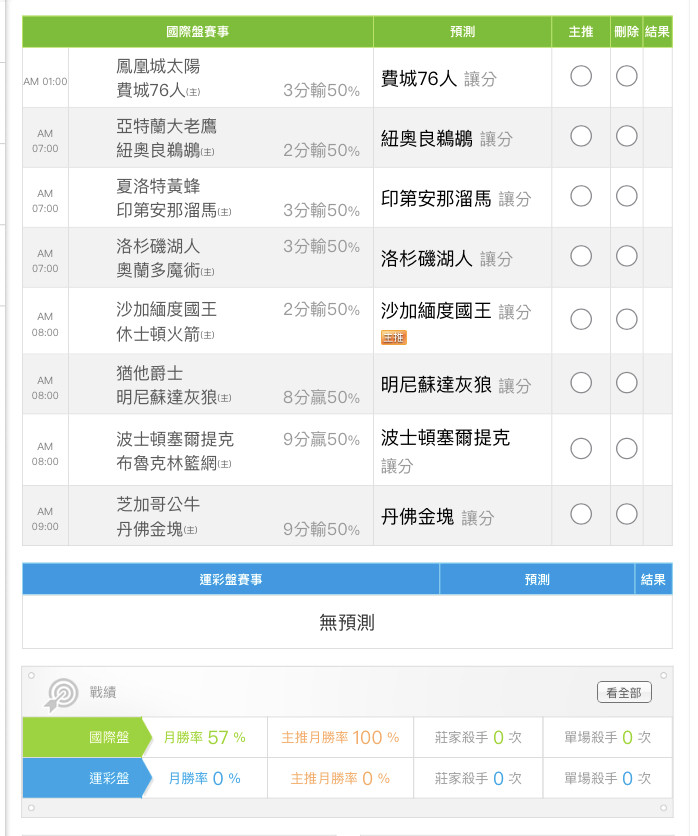Select 刪除 radio for 沙加緬度國王 prediction

(x=627, y=320)
